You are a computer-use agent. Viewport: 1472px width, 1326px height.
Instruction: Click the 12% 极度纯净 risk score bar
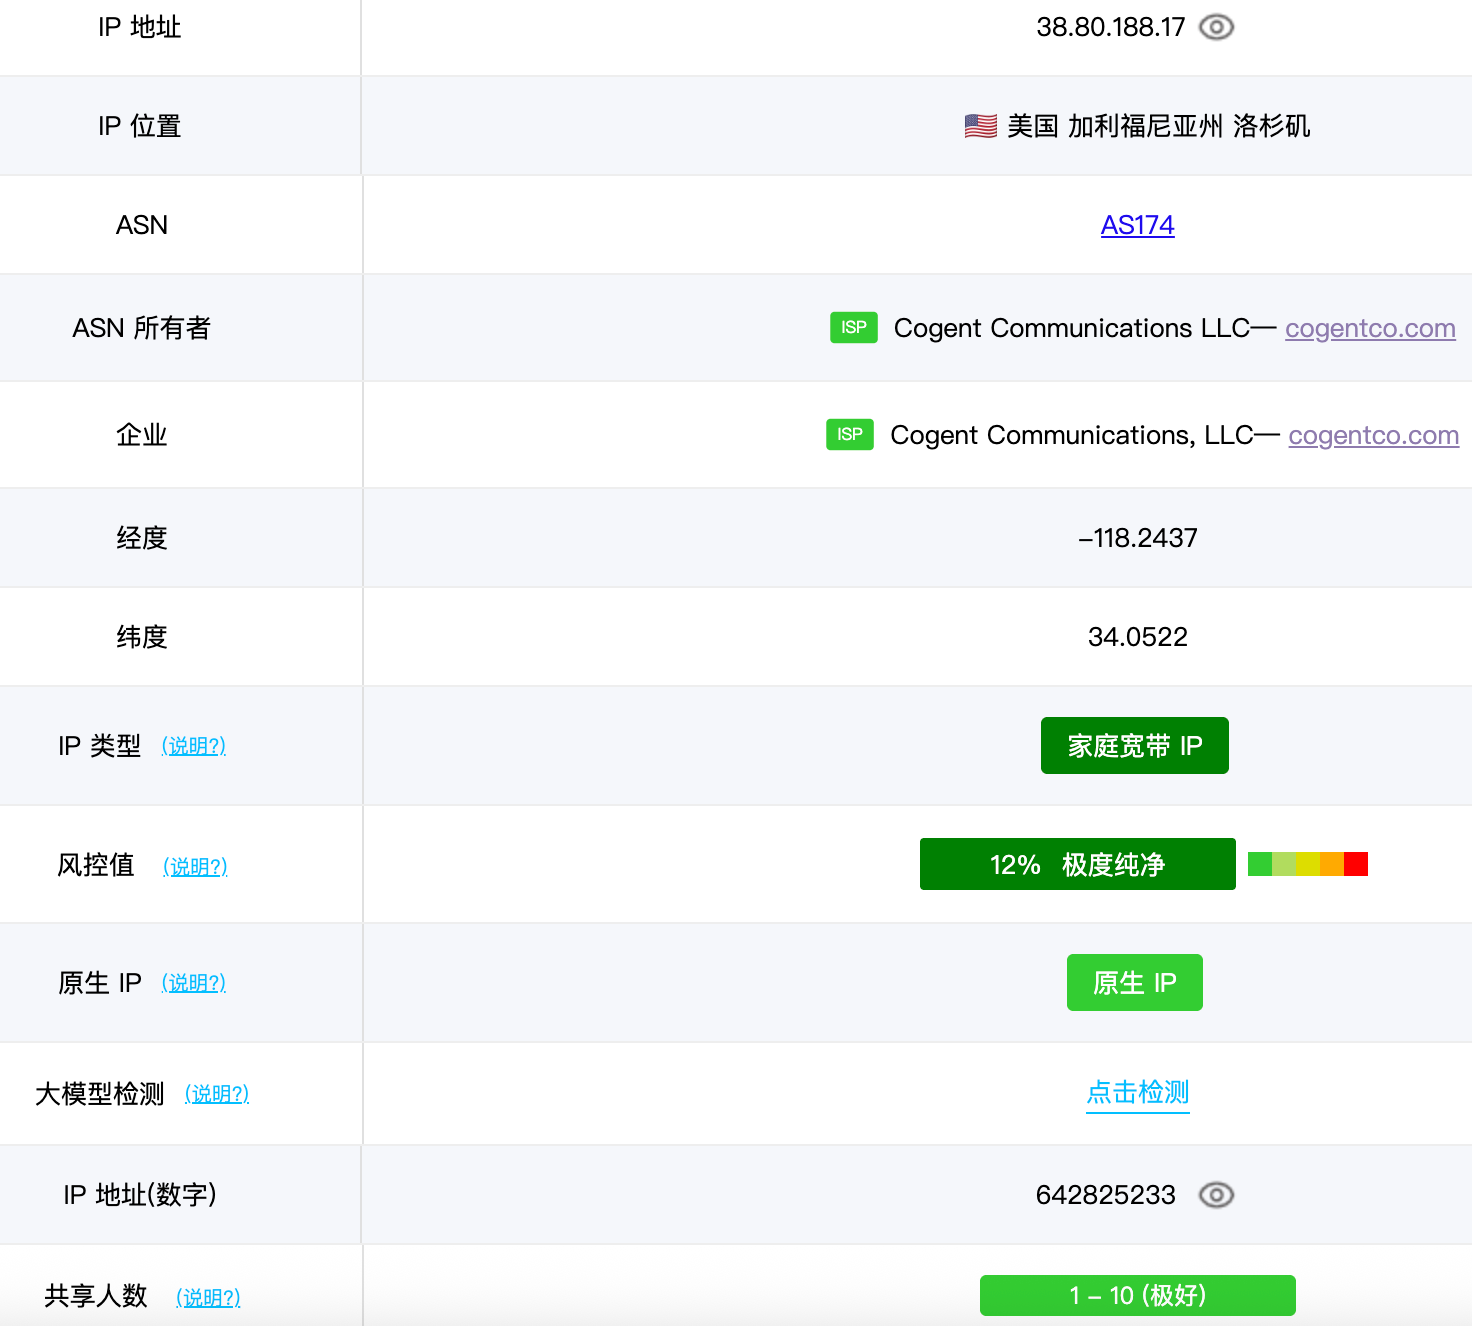point(1077,864)
